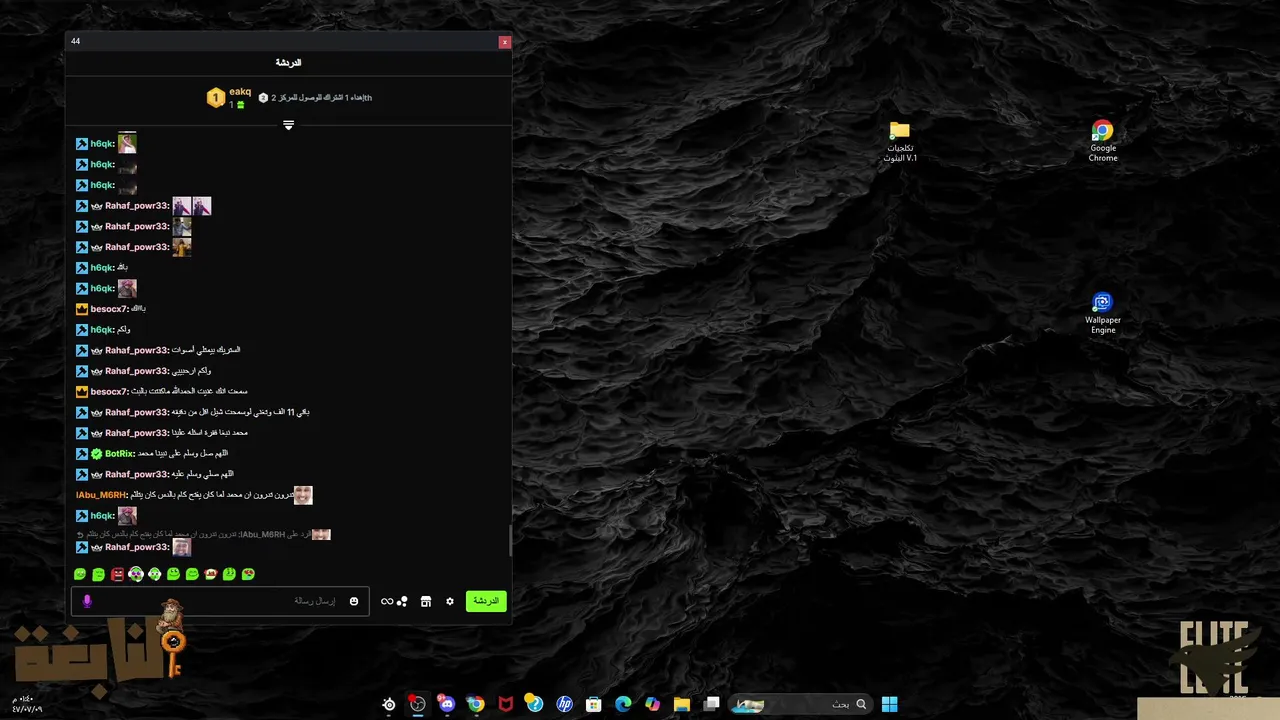Image resolution: width=1280 pixels, height=720 pixels.
Task: Insert the green emote wearing red hat
Action: [211, 574]
